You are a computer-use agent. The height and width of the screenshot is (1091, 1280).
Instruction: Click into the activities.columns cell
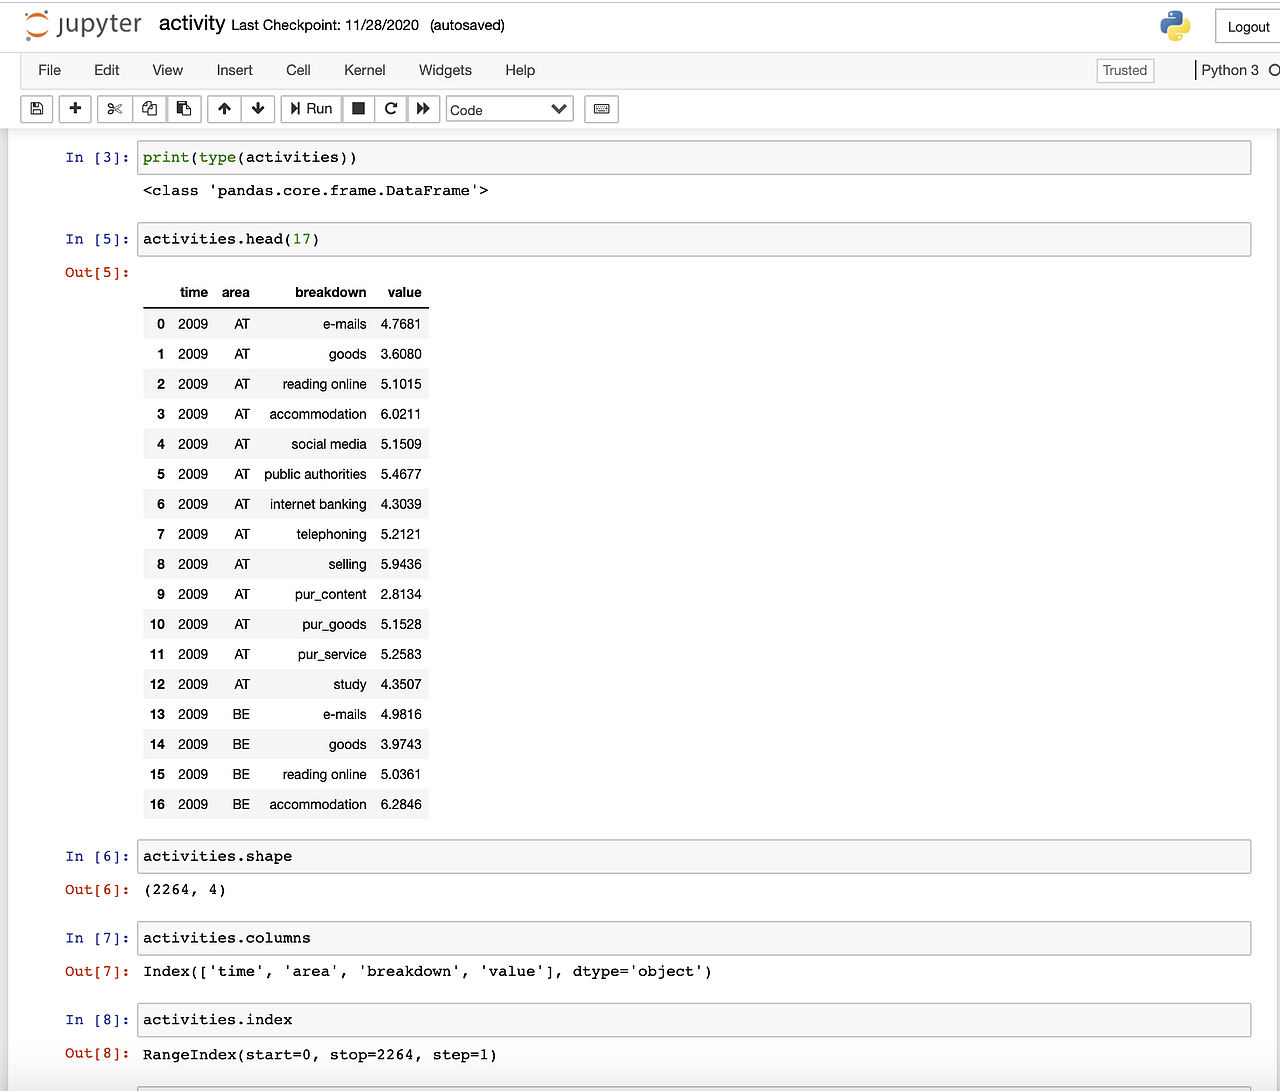[x=694, y=938]
